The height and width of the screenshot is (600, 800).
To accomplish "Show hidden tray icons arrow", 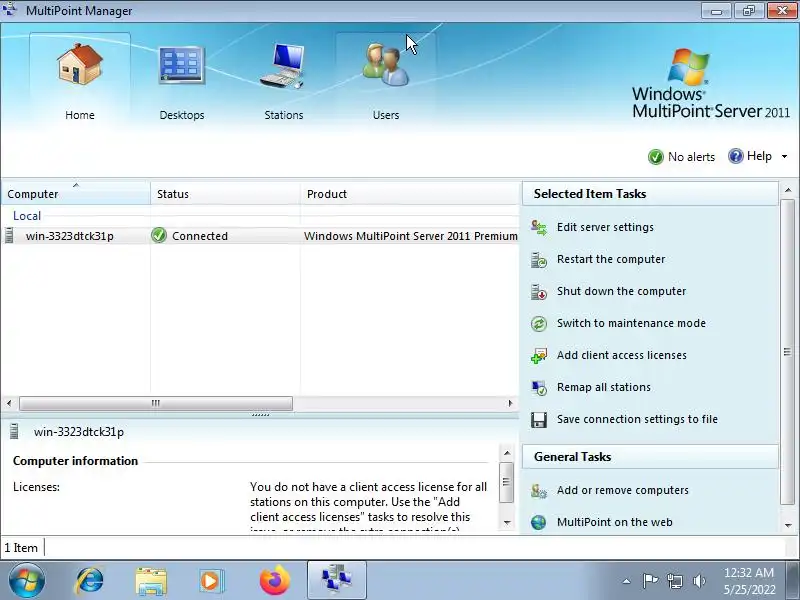I will pos(627,581).
